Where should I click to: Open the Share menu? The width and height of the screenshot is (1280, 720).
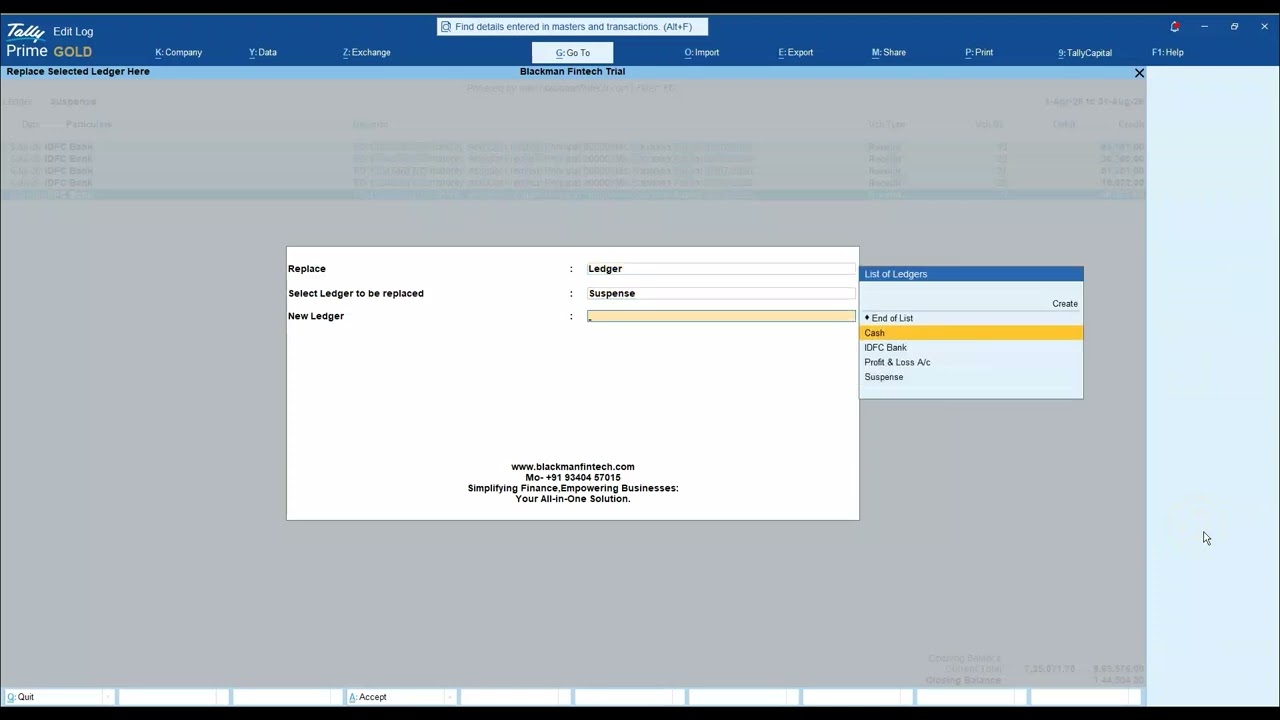click(x=889, y=52)
